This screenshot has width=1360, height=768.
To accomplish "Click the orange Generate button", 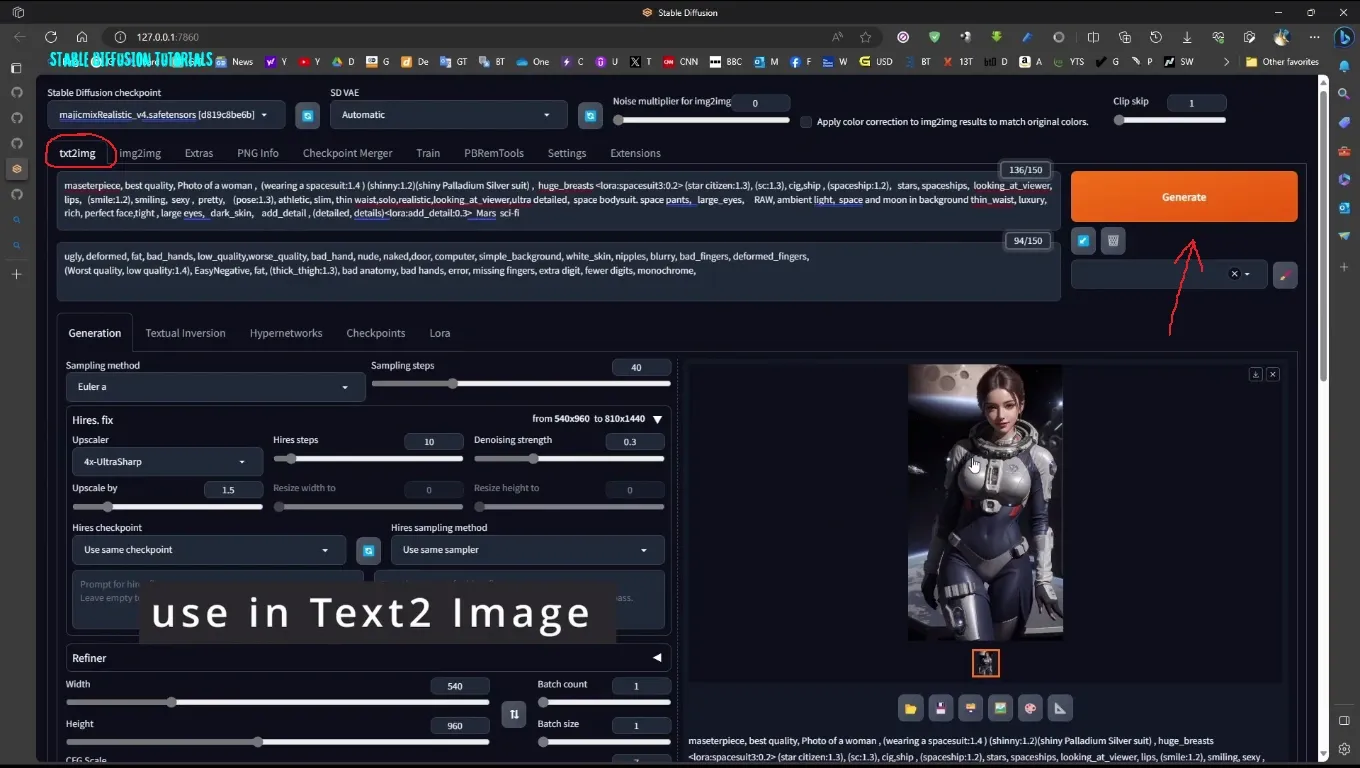I will 1184,196.
